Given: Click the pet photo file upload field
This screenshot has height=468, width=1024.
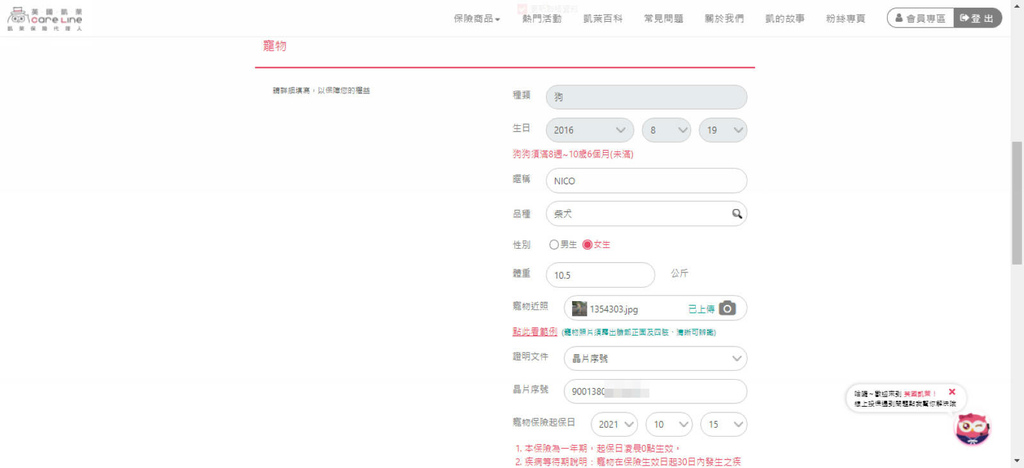Looking at the screenshot, I should [x=655, y=308].
